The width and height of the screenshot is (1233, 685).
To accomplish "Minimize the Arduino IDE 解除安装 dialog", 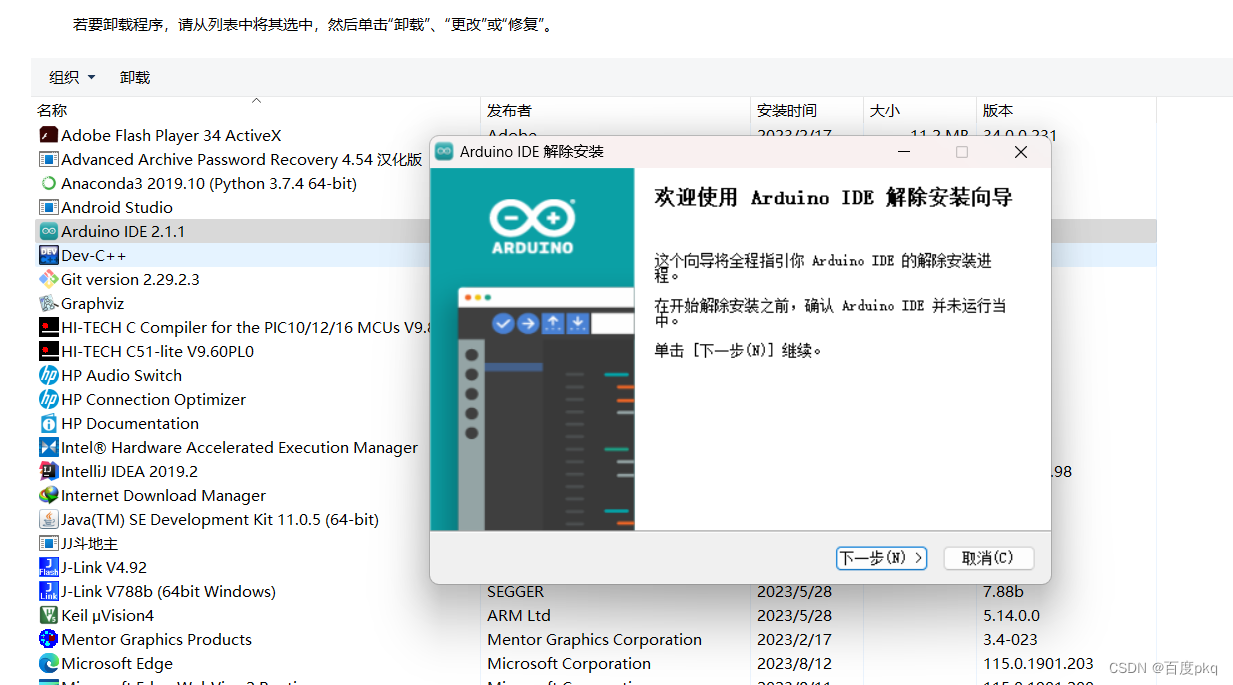I will tap(903, 152).
